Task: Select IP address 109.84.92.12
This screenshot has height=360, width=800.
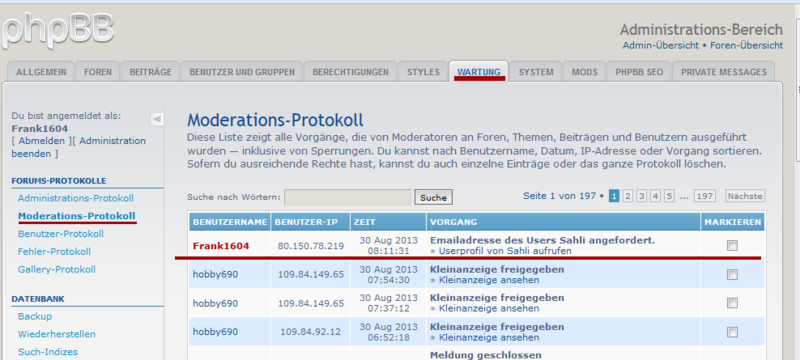Action: coord(311,331)
